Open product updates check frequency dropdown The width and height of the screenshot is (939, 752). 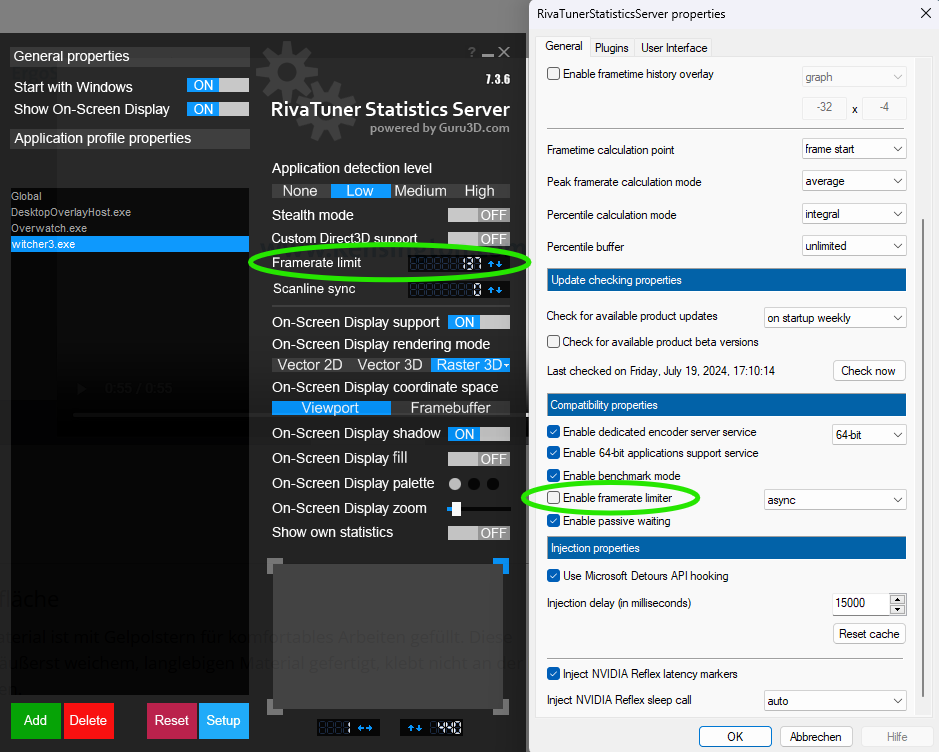[x=835, y=318]
